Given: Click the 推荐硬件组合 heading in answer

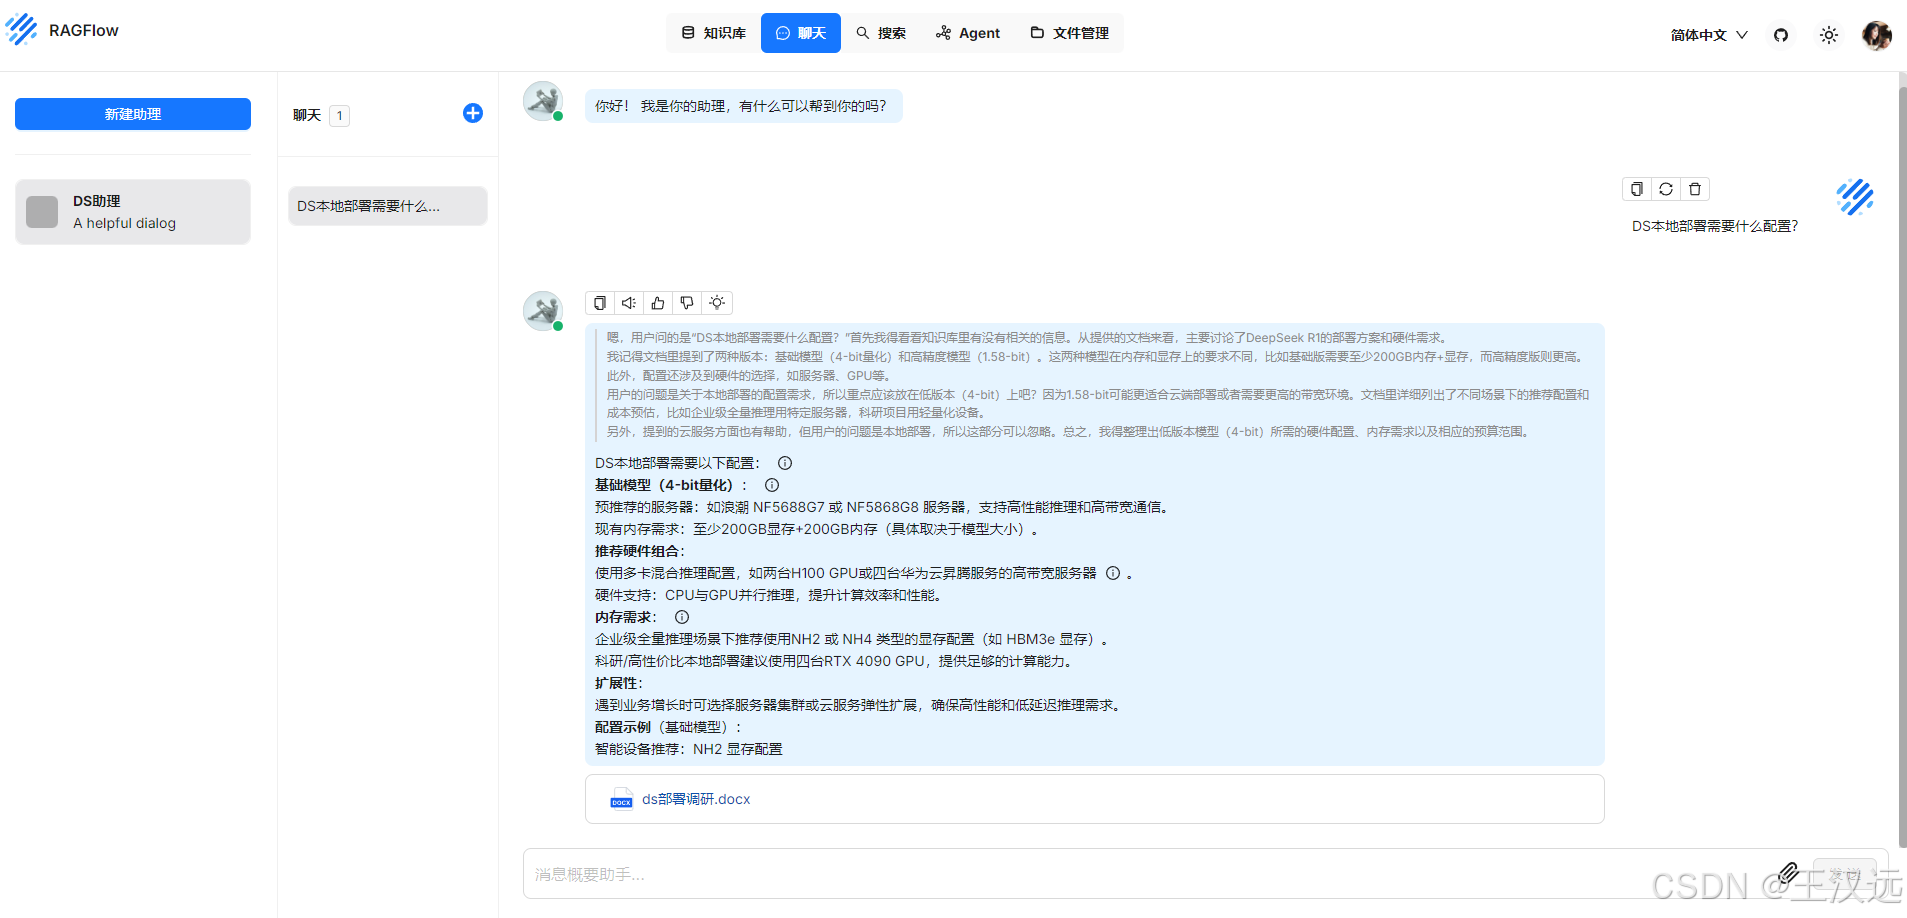Looking at the screenshot, I should [x=640, y=551].
